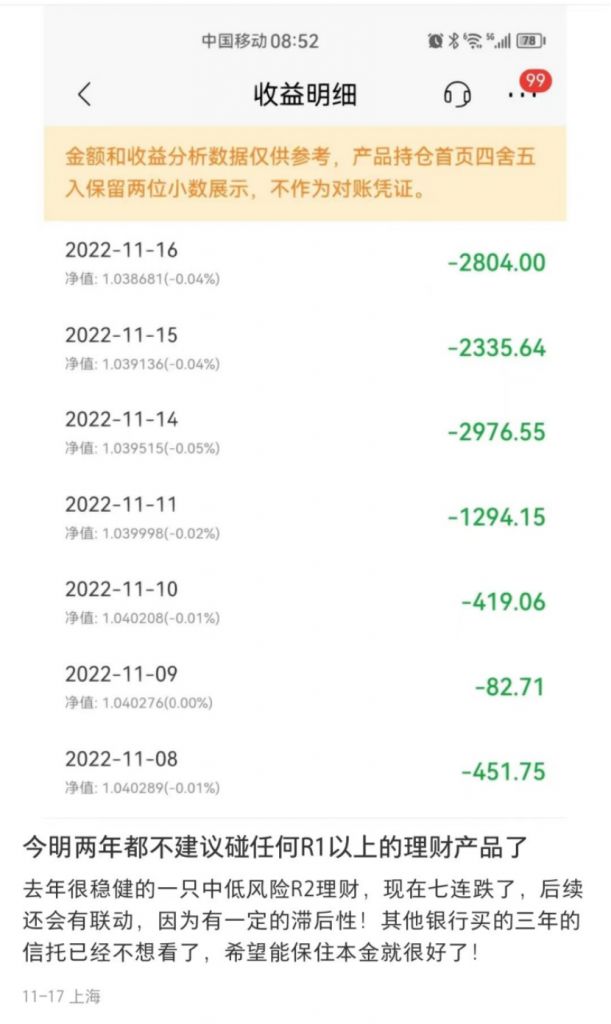Open customer service headset icon
Viewport: 611px width, 1024px height.
point(457,94)
